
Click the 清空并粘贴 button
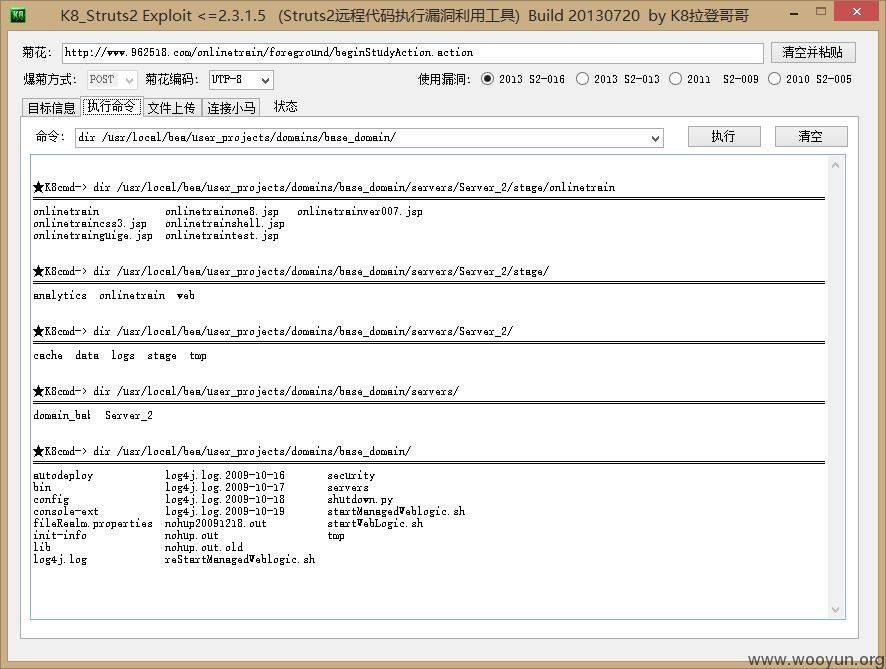pos(813,53)
